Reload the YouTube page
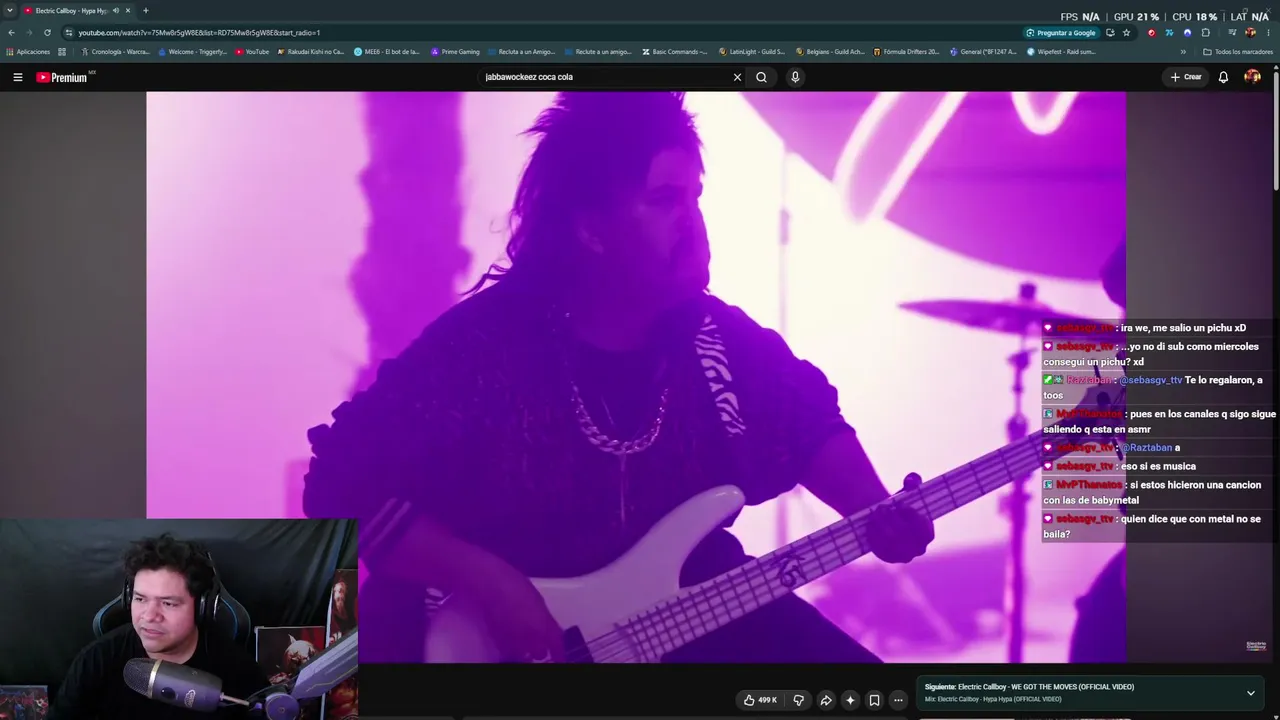The height and width of the screenshot is (720, 1280). click(x=47, y=32)
